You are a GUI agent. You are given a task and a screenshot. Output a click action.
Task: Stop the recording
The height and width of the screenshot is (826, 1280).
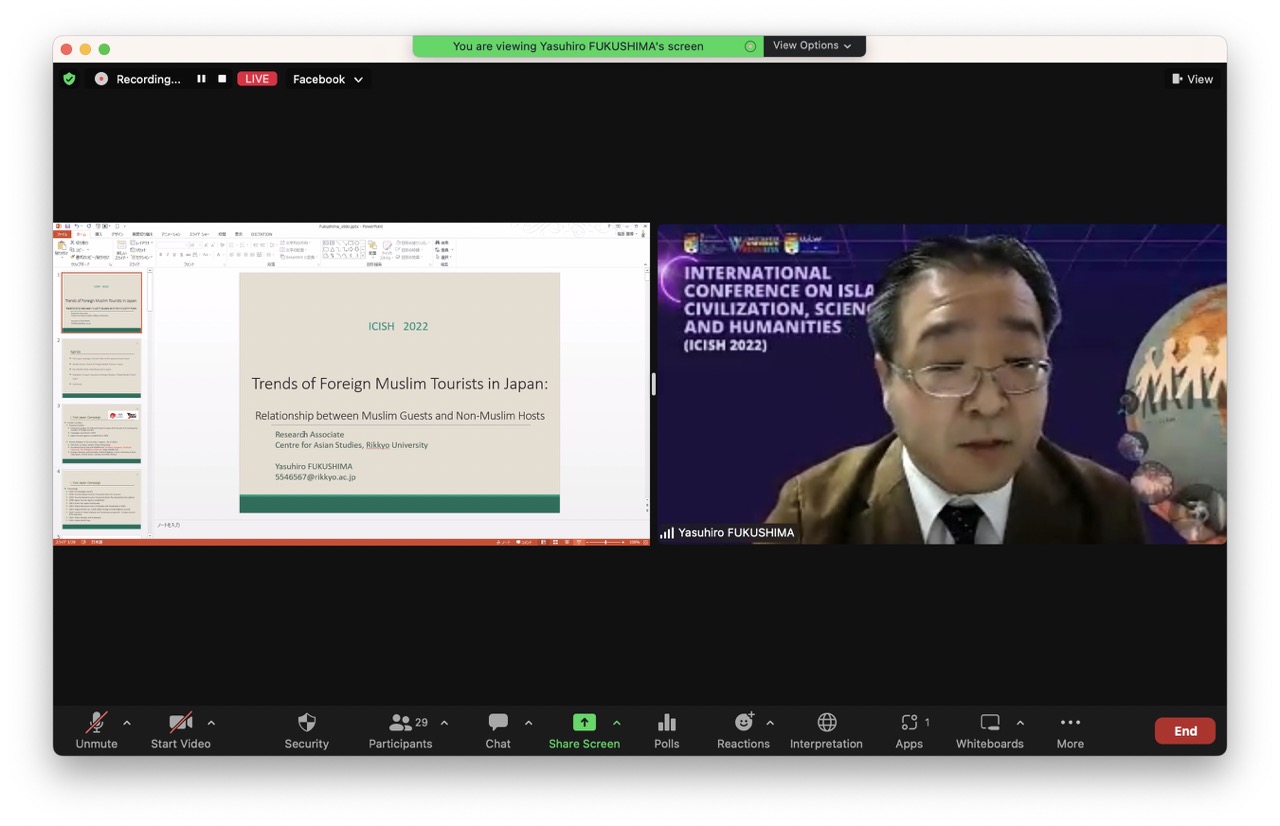pyautogui.click(x=222, y=79)
